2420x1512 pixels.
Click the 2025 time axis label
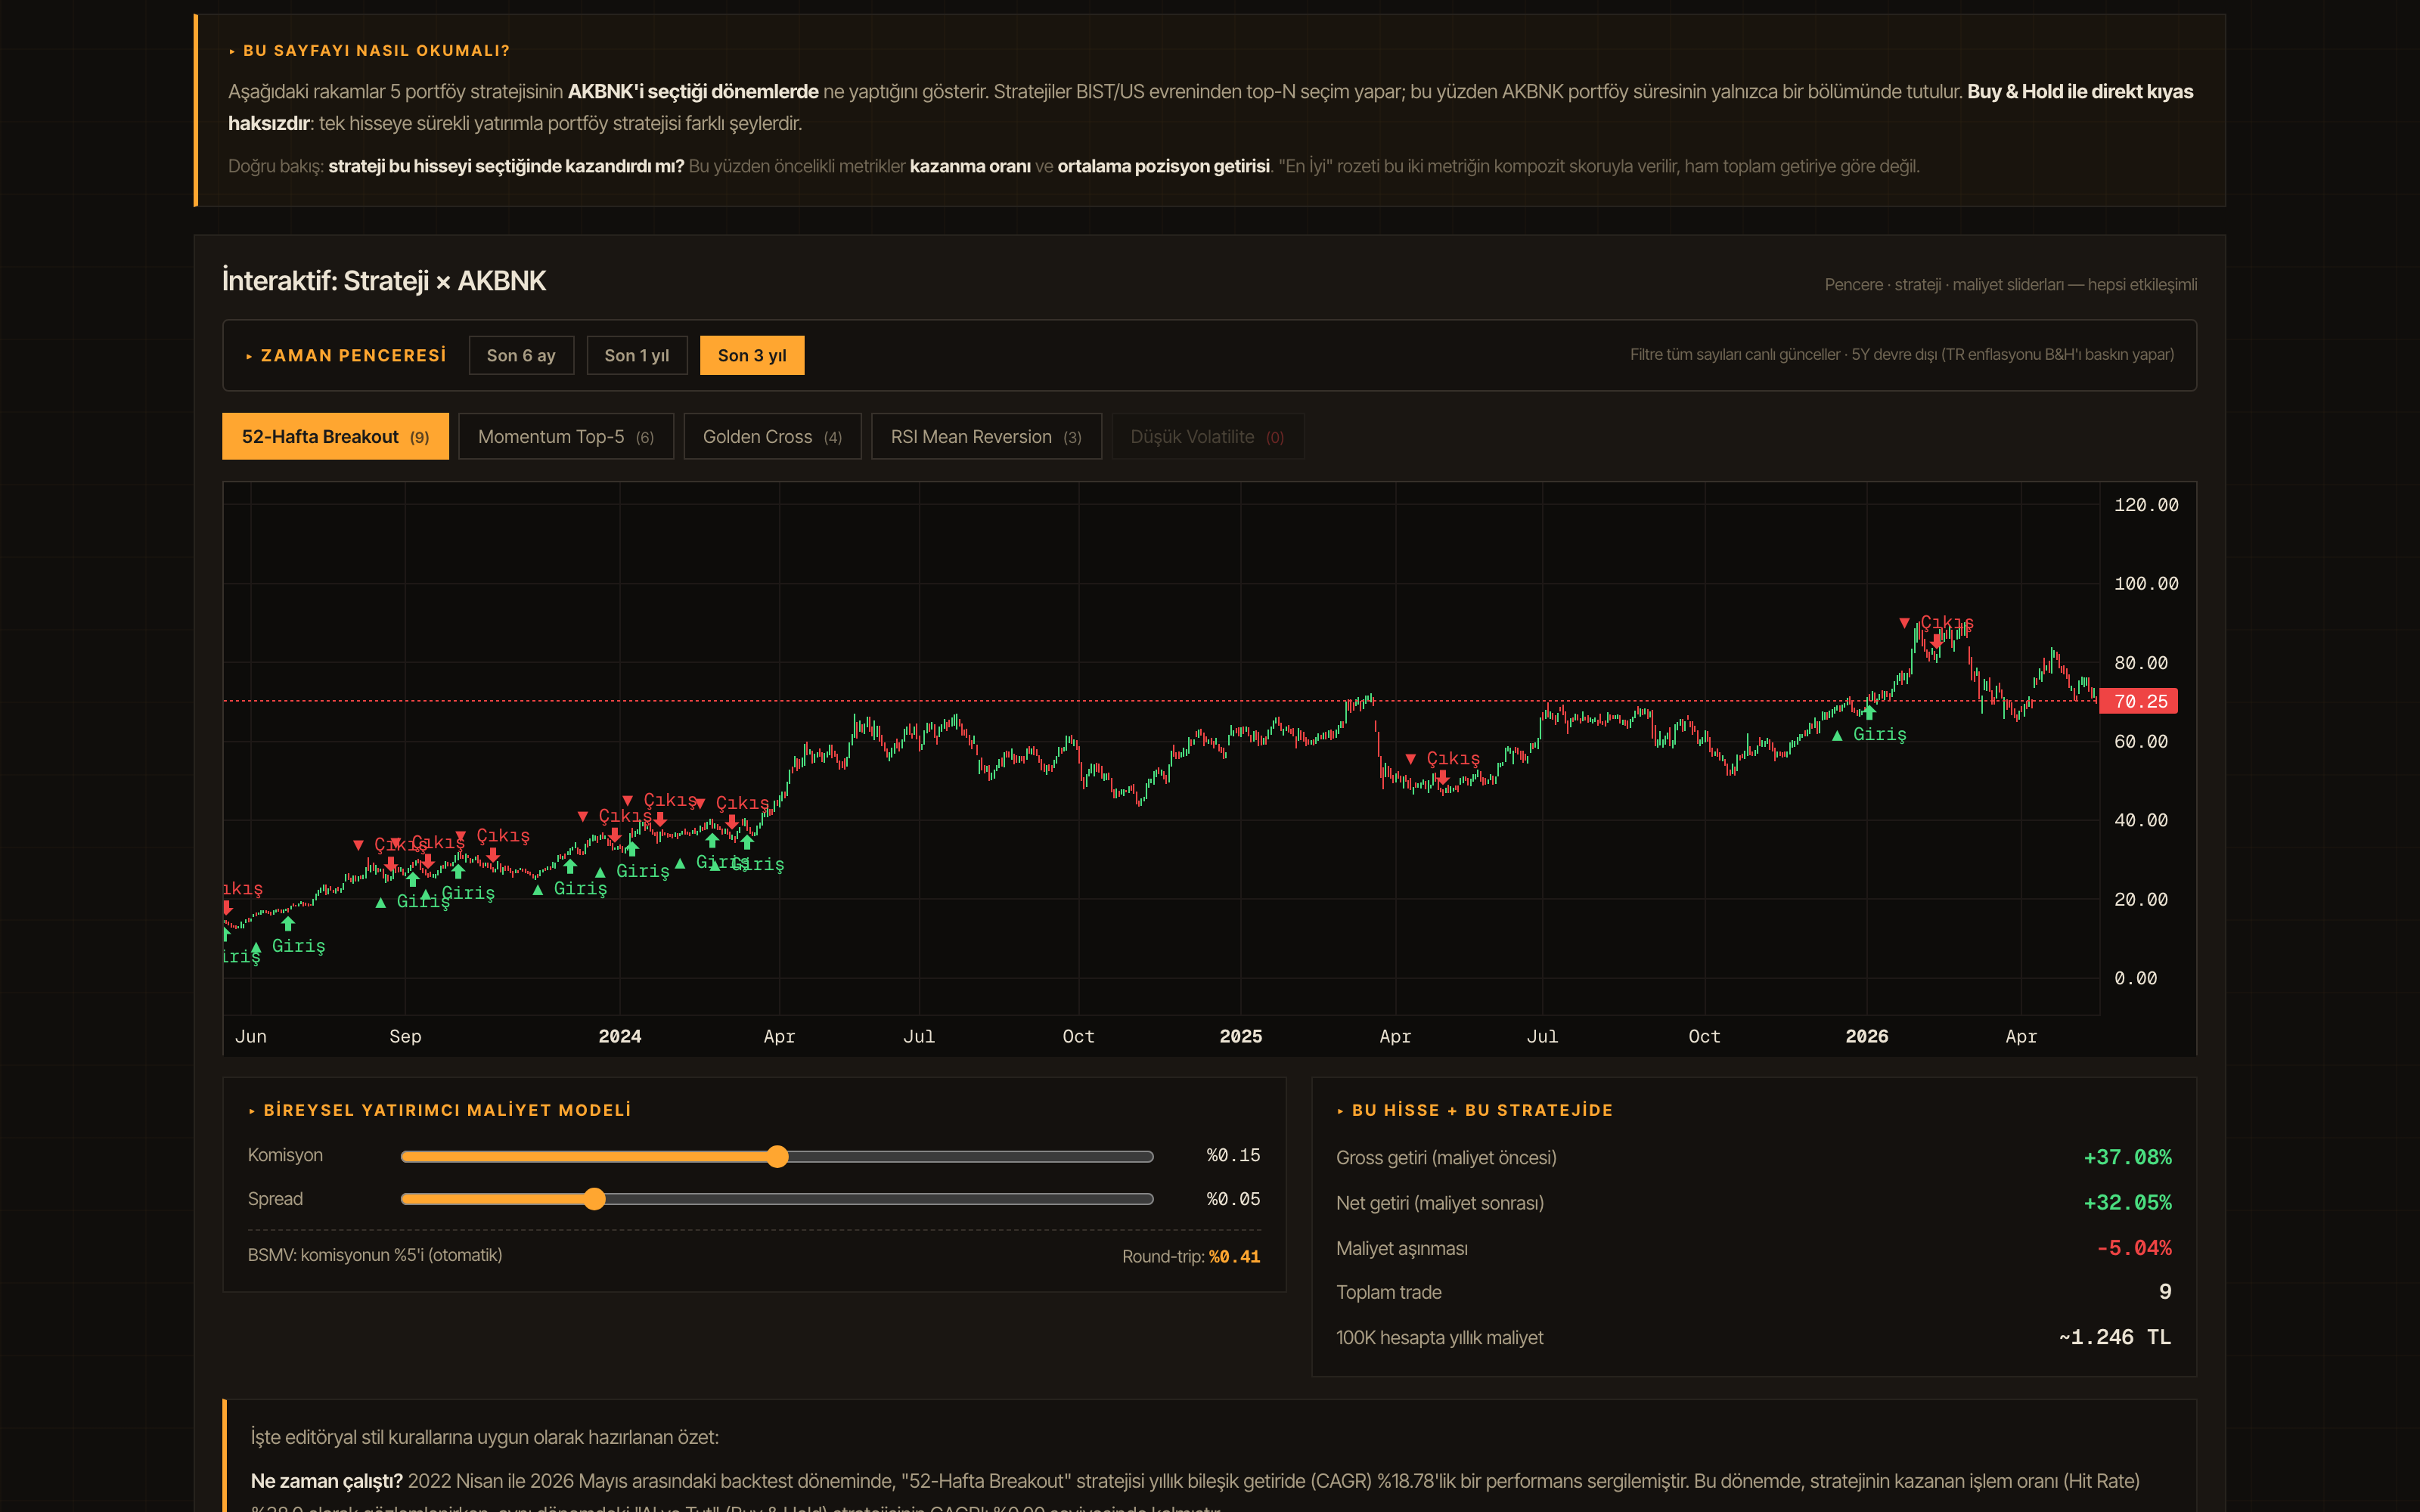pyautogui.click(x=1241, y=1036)
